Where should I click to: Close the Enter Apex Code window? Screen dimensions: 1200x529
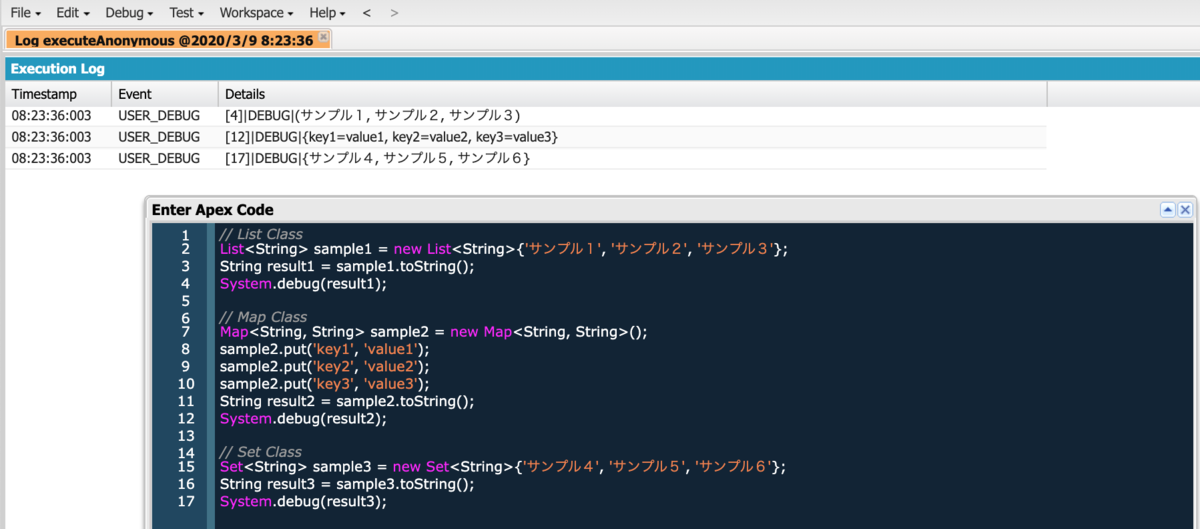(x=1185, y=210)
